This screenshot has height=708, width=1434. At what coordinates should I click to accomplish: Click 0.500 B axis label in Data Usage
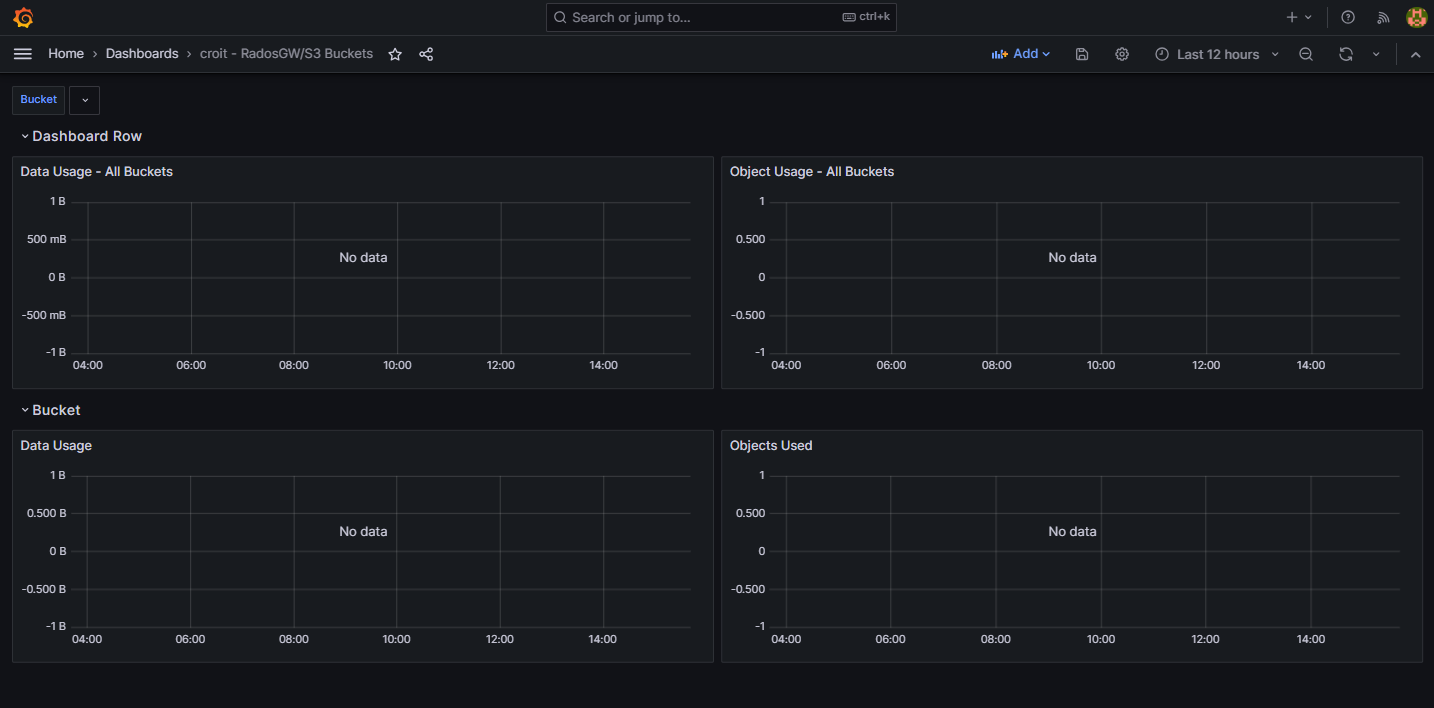click(44, 513)
